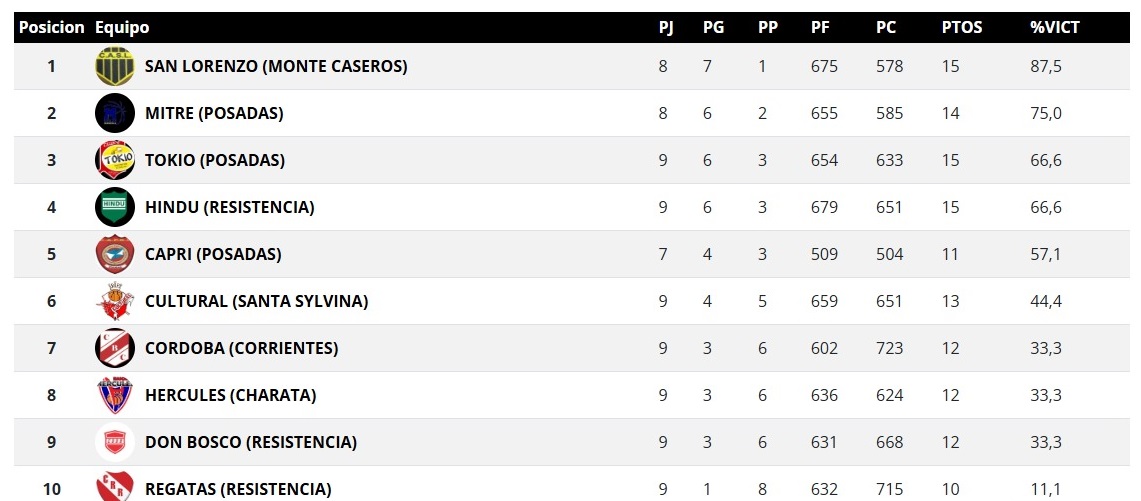Open SAN LORENZO (MONTE CASEROS) team name
The image size is (1141, 501).
tap(276, 67)
